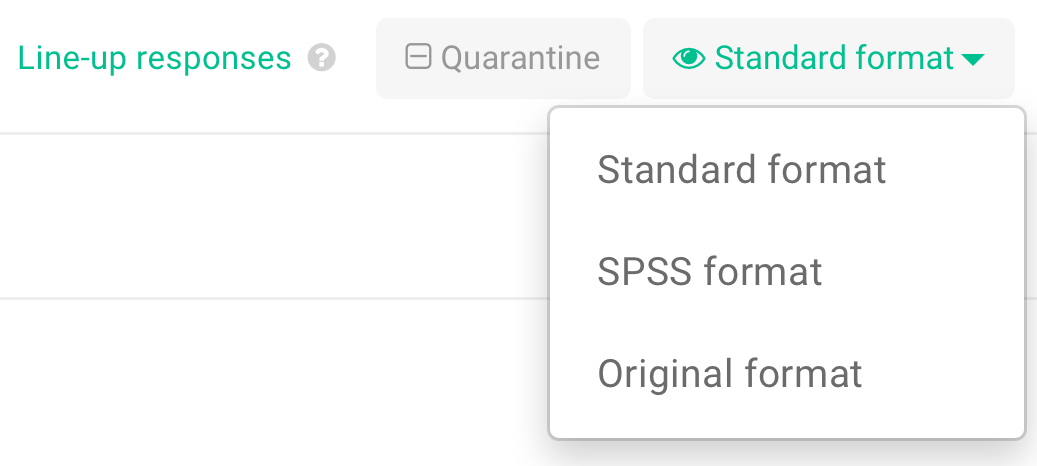
Task: Click the green eye icon
Action: pos(689,59)
